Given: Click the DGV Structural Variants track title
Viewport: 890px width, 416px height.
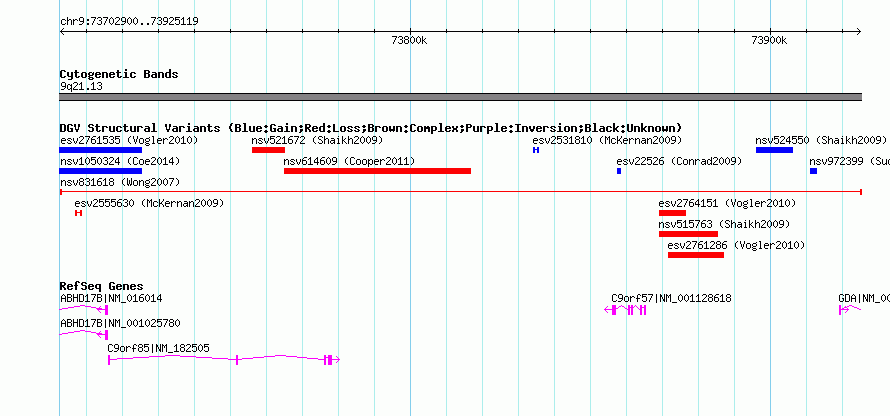Looking at the screenshot, I should [371, 128].
